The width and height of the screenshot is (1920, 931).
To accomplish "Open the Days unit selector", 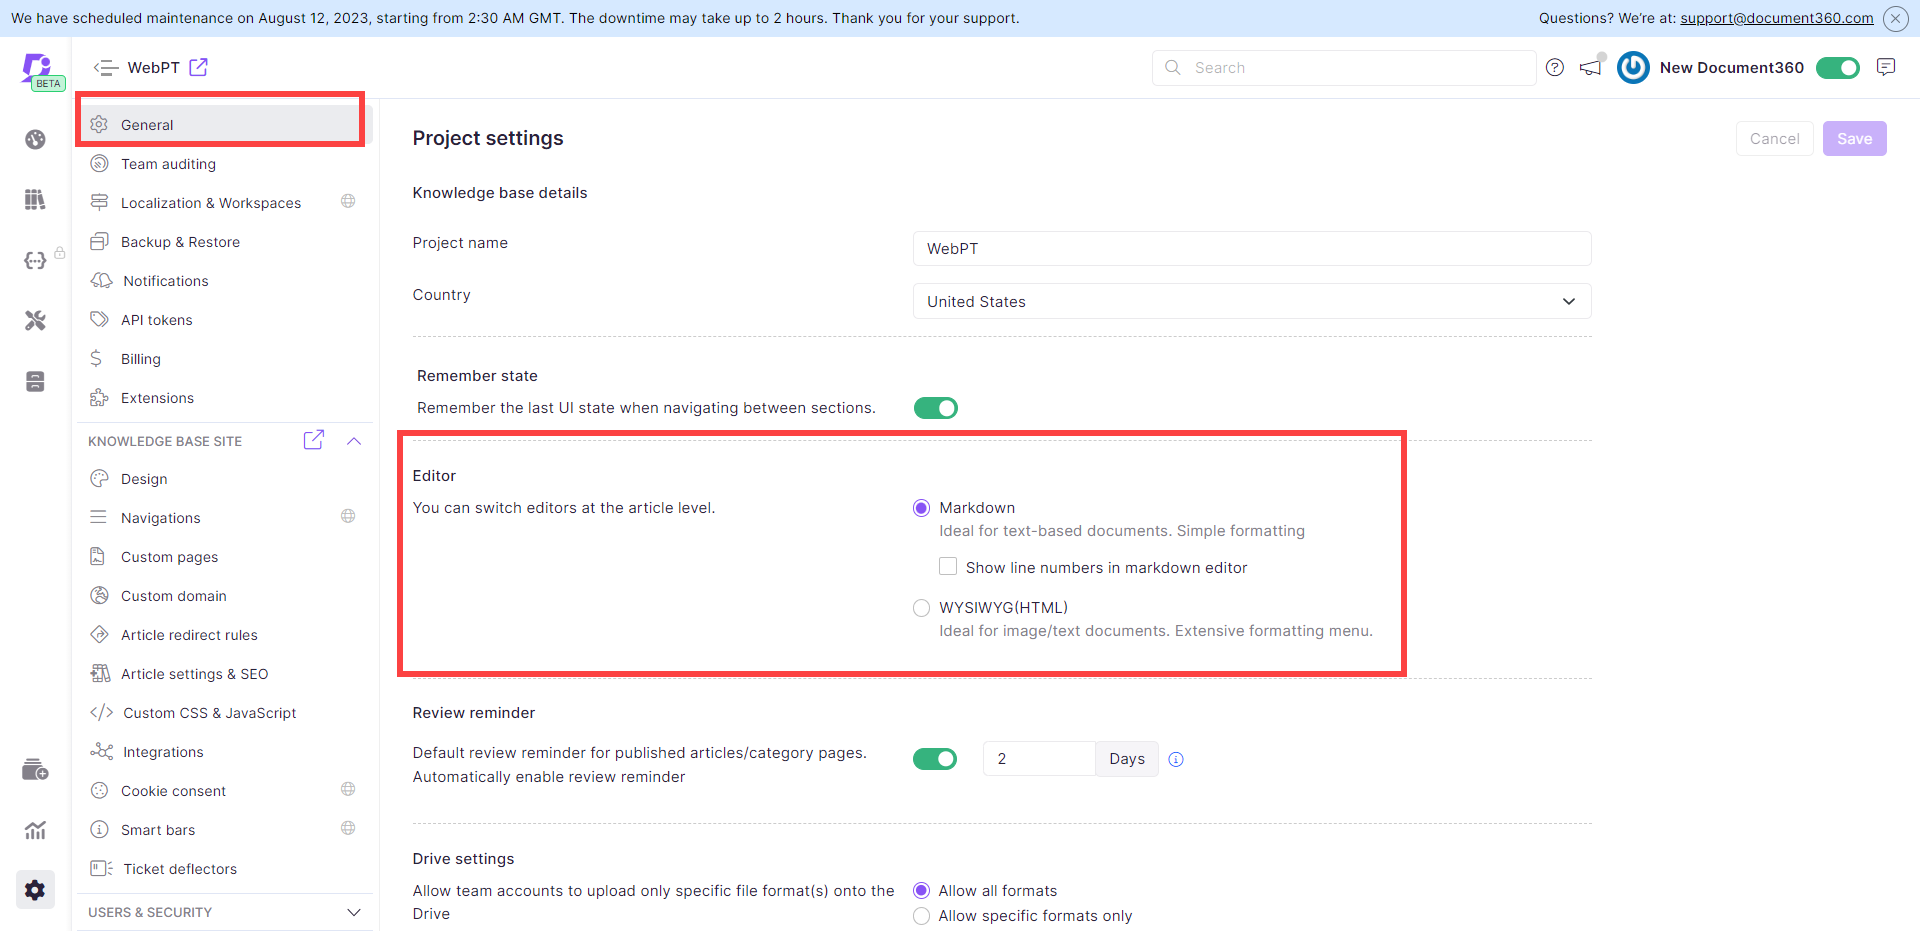I will [1127, 759].
